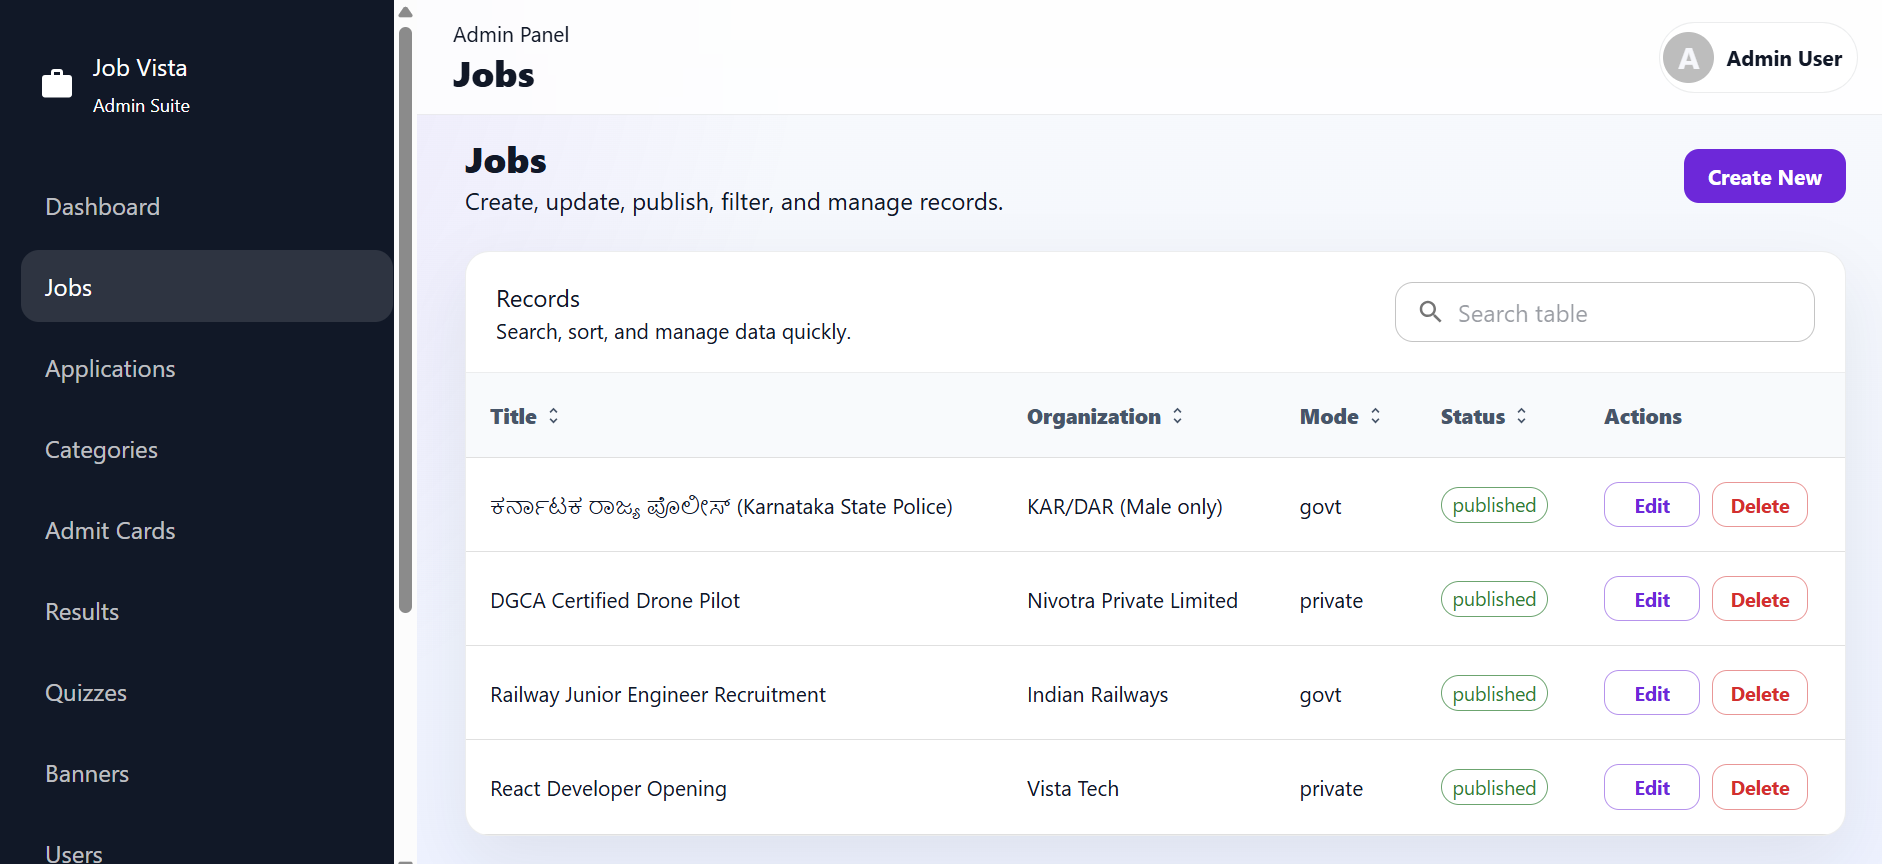
Task: Click the Admin User name label
Action: click(x=1784, y=58)
